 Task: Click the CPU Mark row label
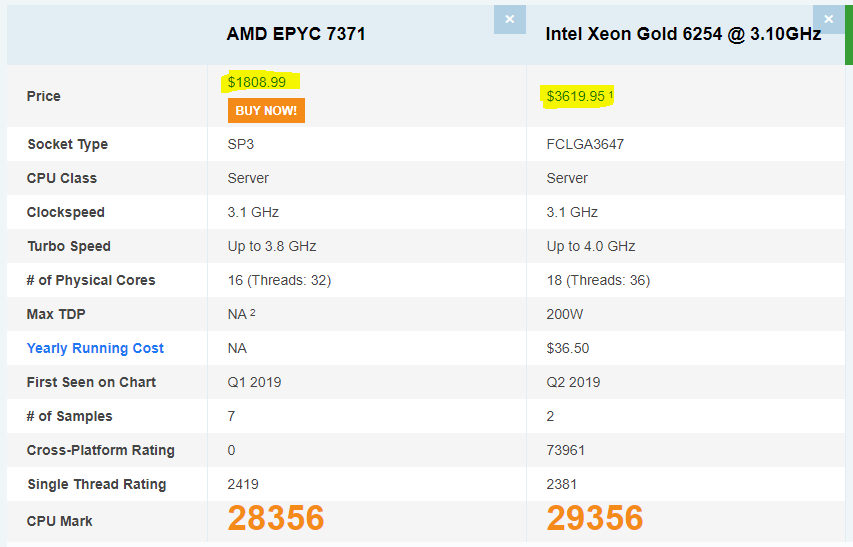tap(61, 520)
